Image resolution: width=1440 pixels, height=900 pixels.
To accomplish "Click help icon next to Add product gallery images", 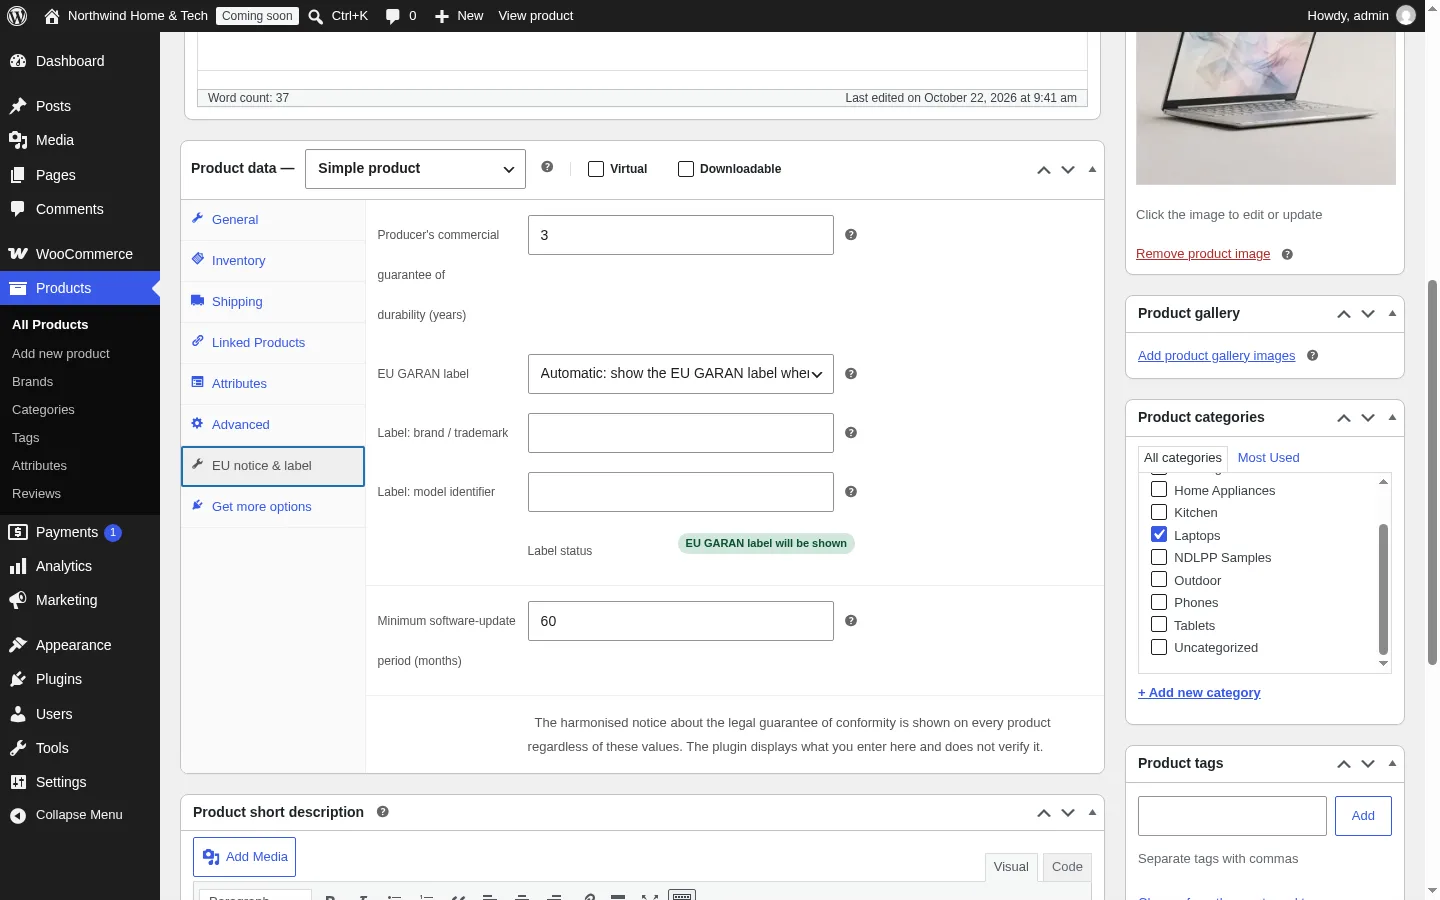I will click(1313, 355).
